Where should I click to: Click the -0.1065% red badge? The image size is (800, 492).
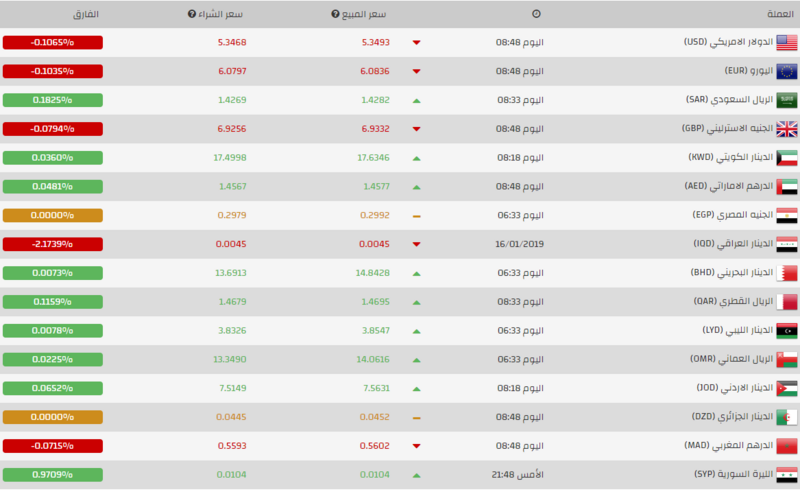[x=53, y=42]
